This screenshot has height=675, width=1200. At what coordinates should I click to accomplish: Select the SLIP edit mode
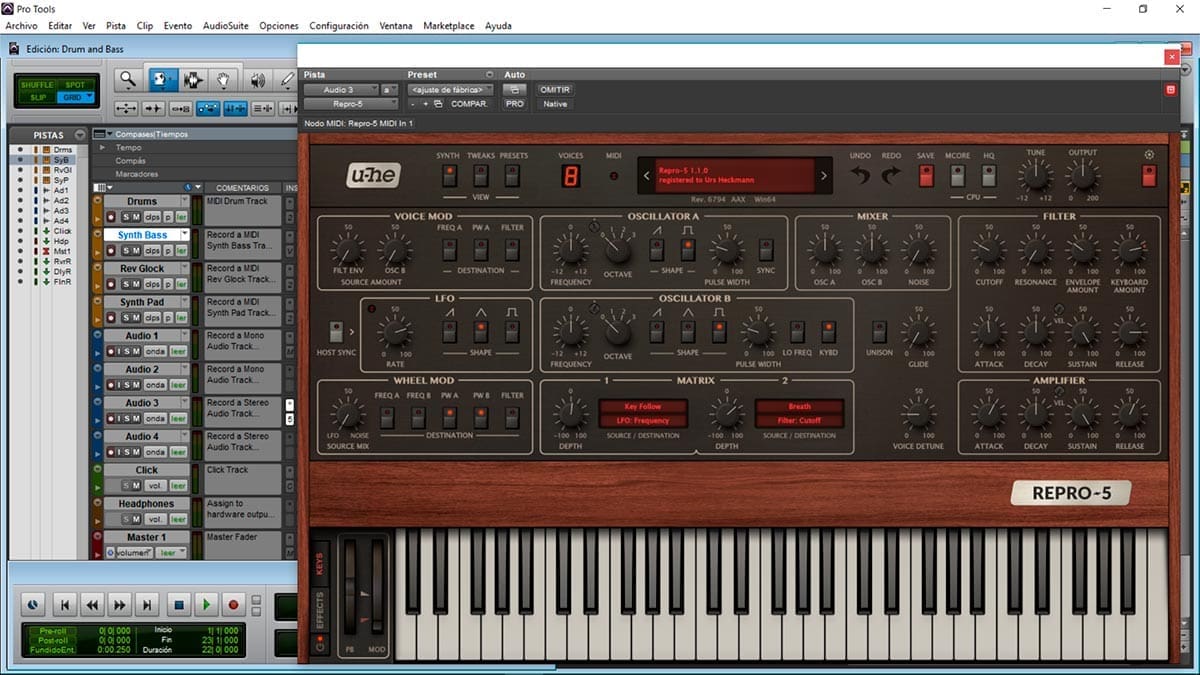pos(37,97)
